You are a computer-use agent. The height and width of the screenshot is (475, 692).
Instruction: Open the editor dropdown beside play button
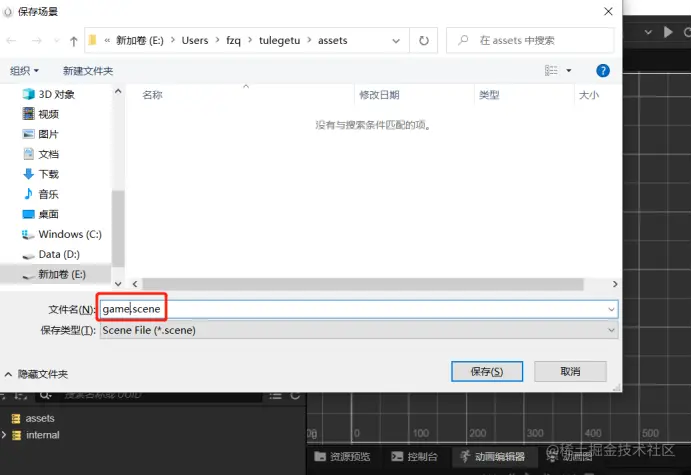(648, 32)
